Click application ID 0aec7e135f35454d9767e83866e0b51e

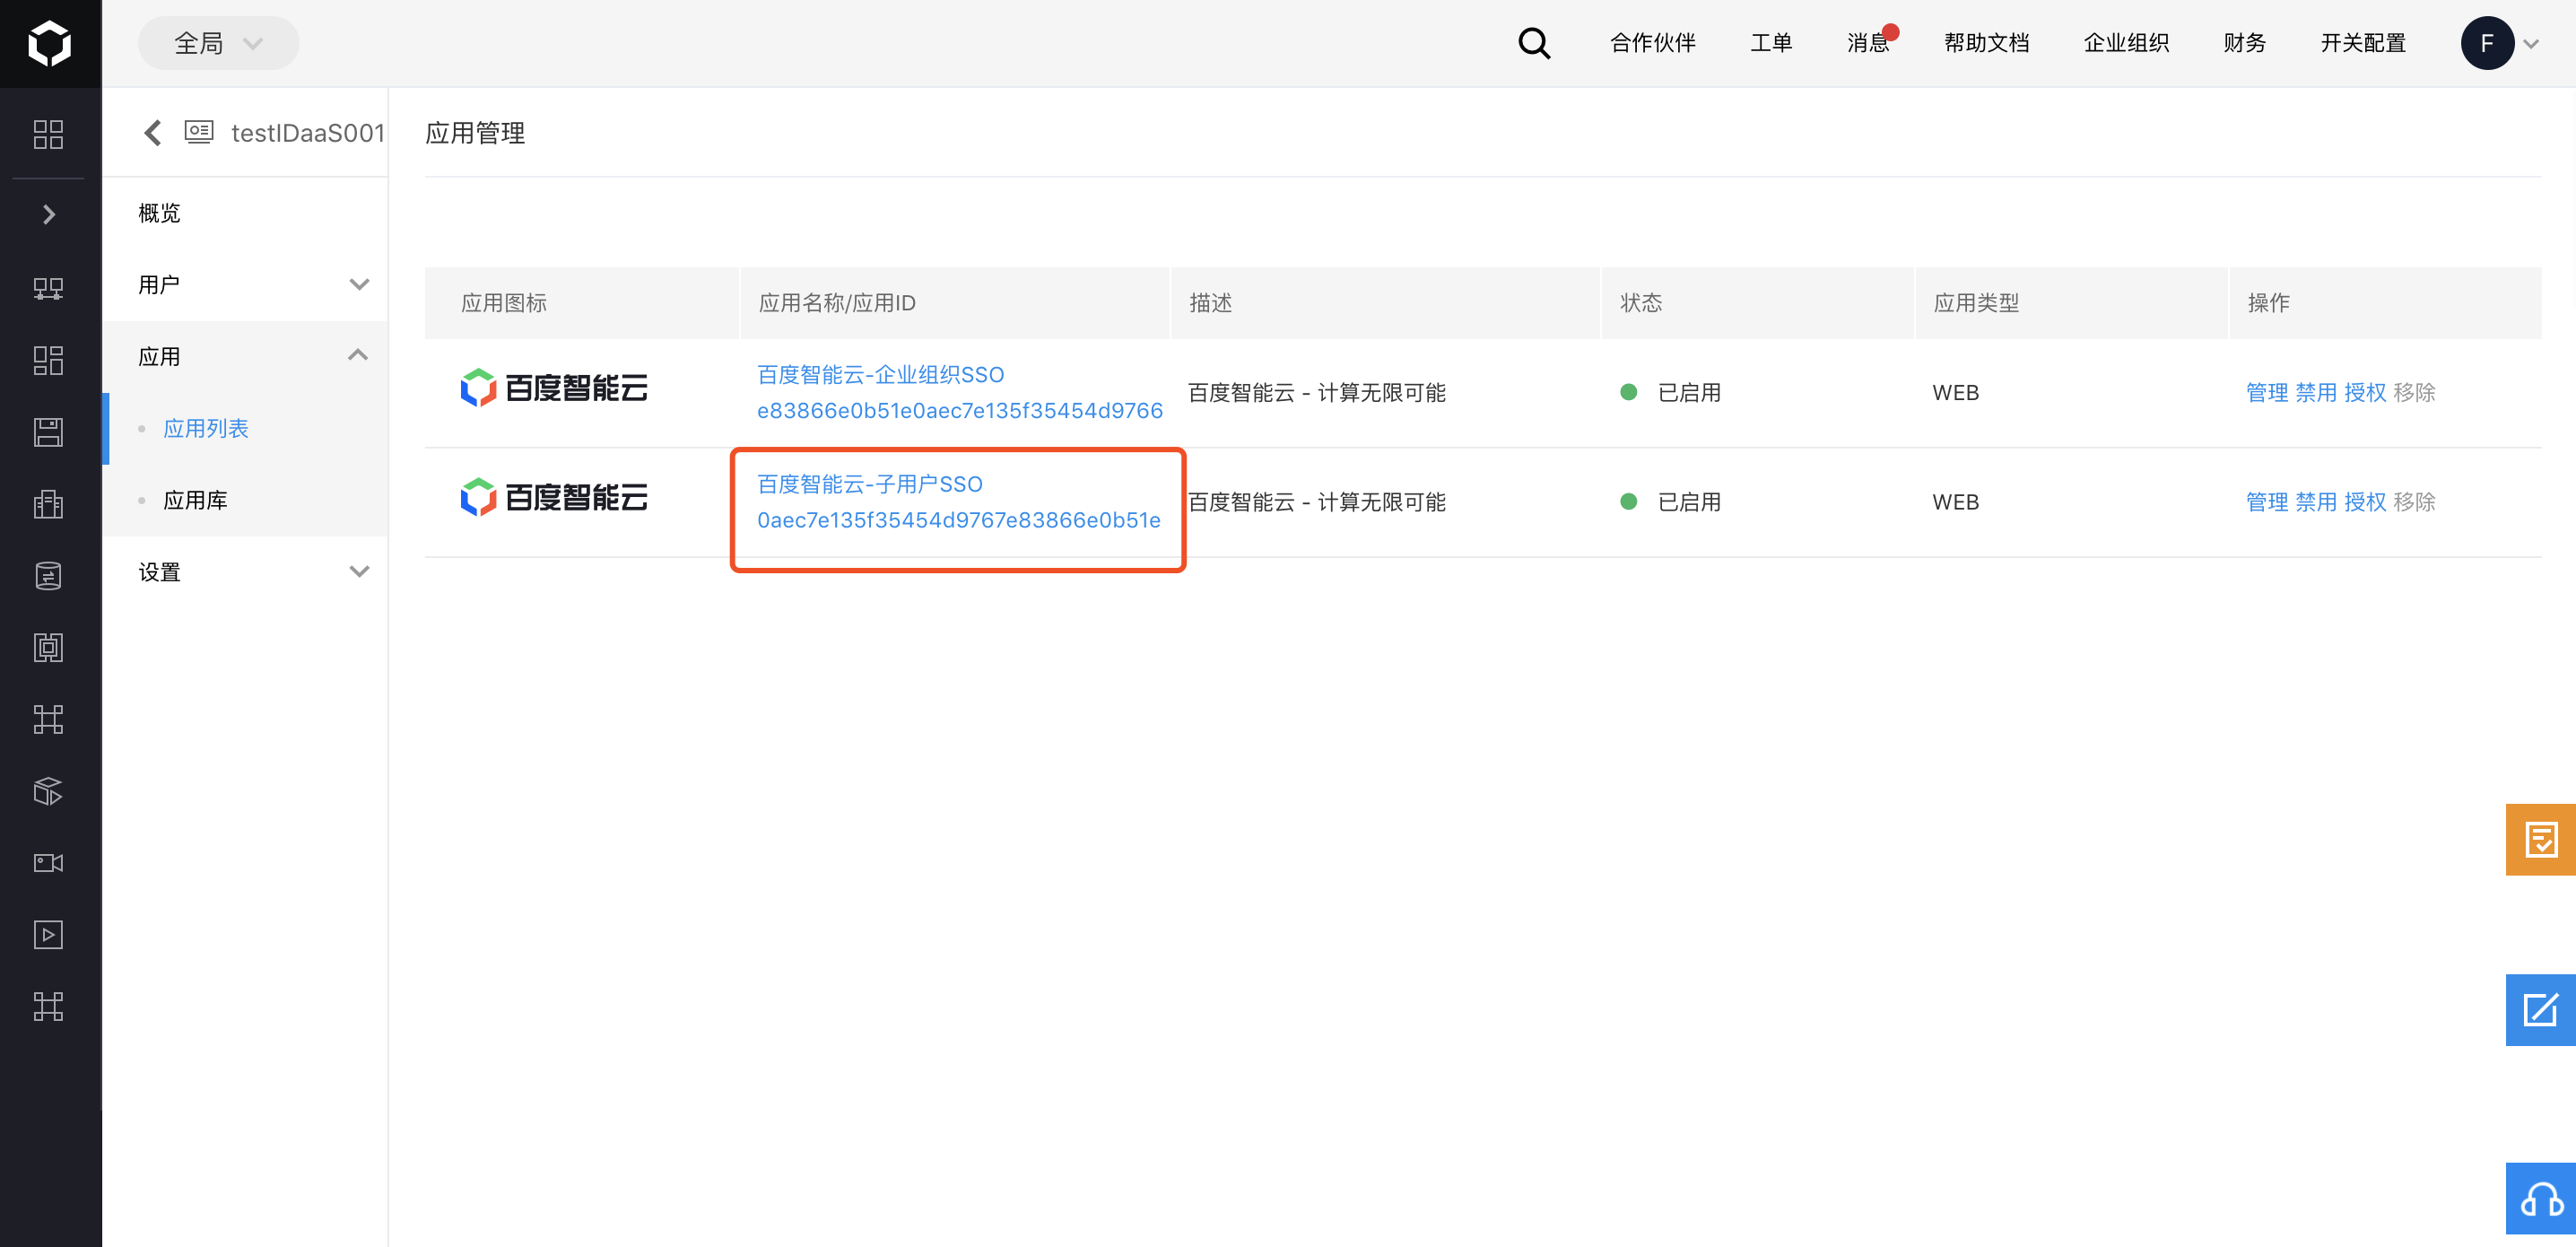pyautogui.click(x=959, y=520)
